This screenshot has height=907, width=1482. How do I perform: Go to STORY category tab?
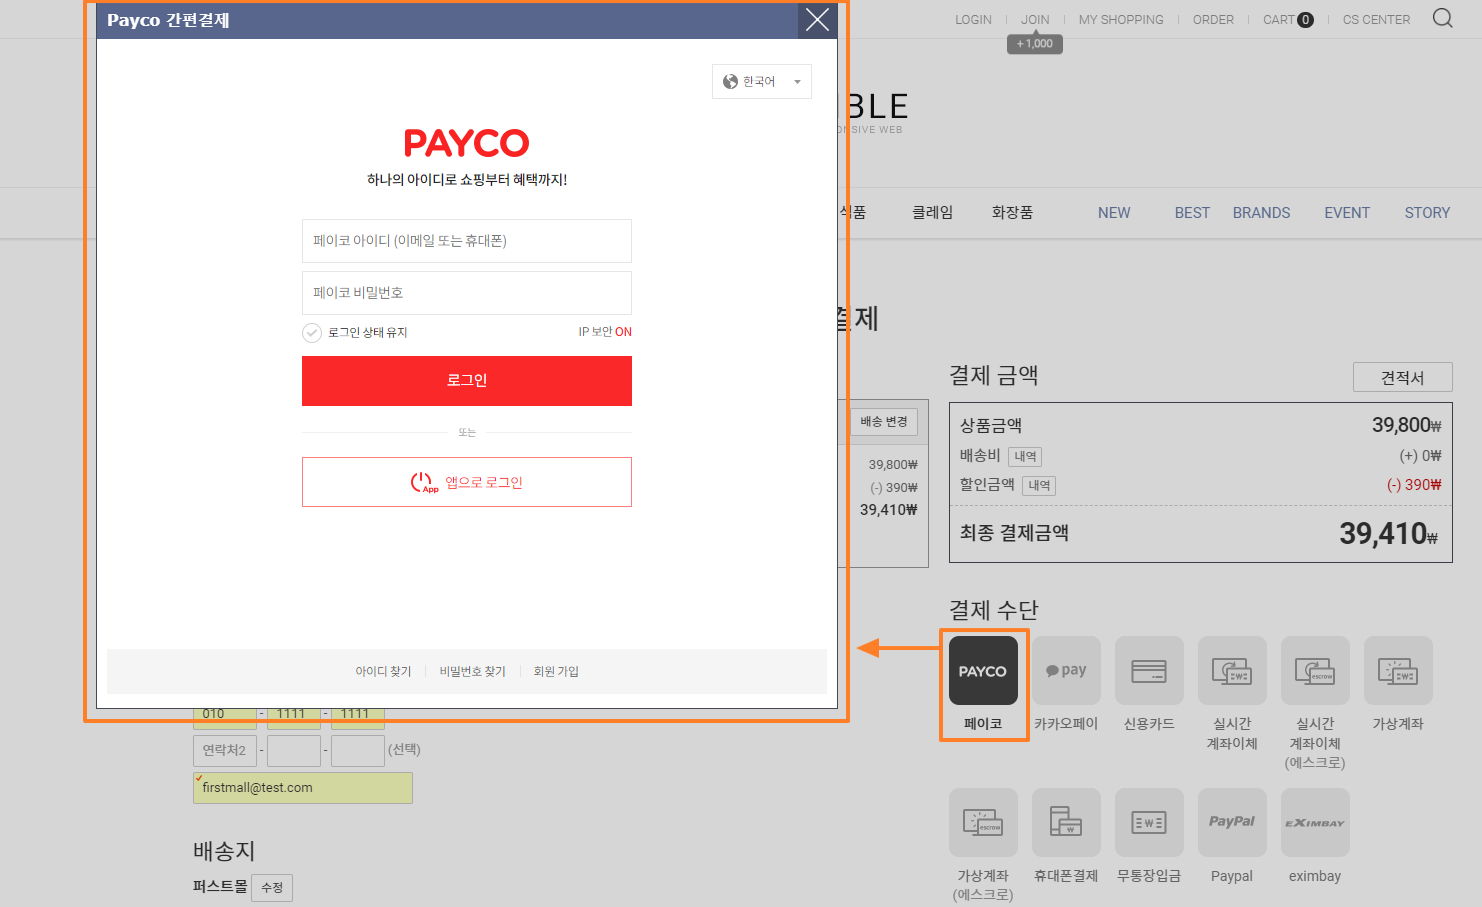(x=1427, y=213)
